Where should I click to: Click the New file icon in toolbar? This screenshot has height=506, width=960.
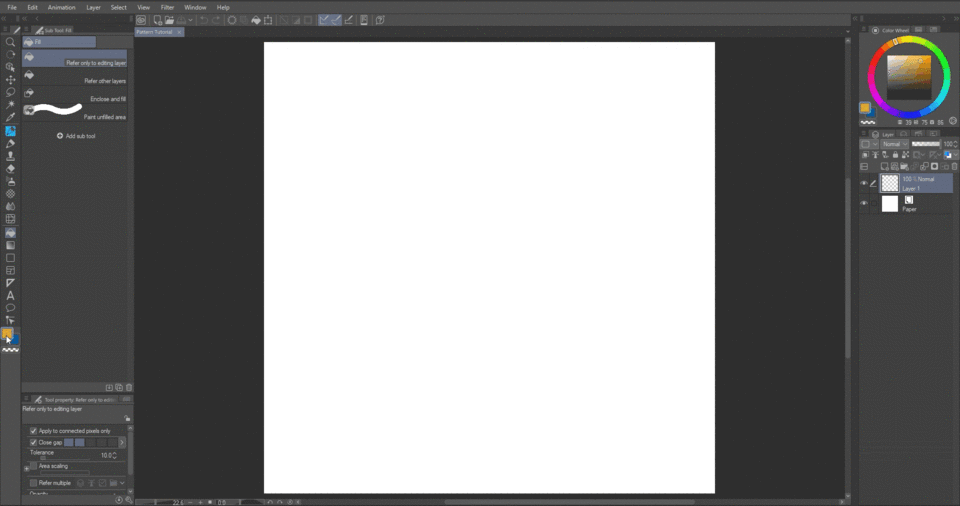[x=157, y=20]
